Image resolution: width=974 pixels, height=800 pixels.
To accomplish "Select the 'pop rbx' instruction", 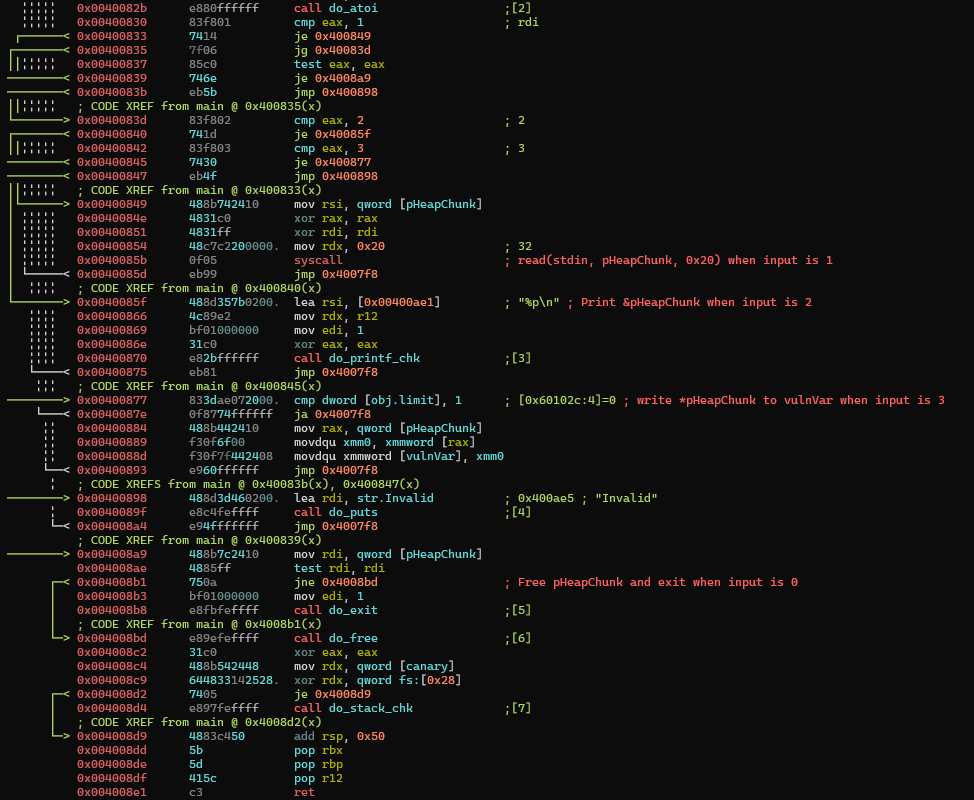I will point(318,750).
